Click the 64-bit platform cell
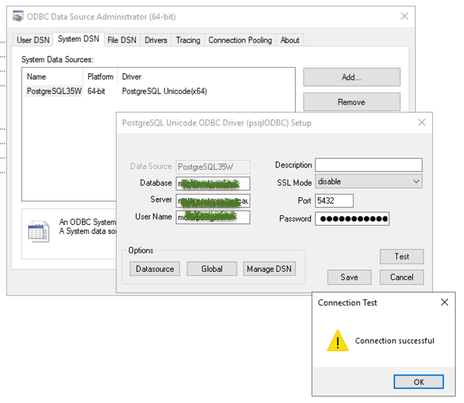Viewport: 464px width, 403px height. (x=96, y=91)
